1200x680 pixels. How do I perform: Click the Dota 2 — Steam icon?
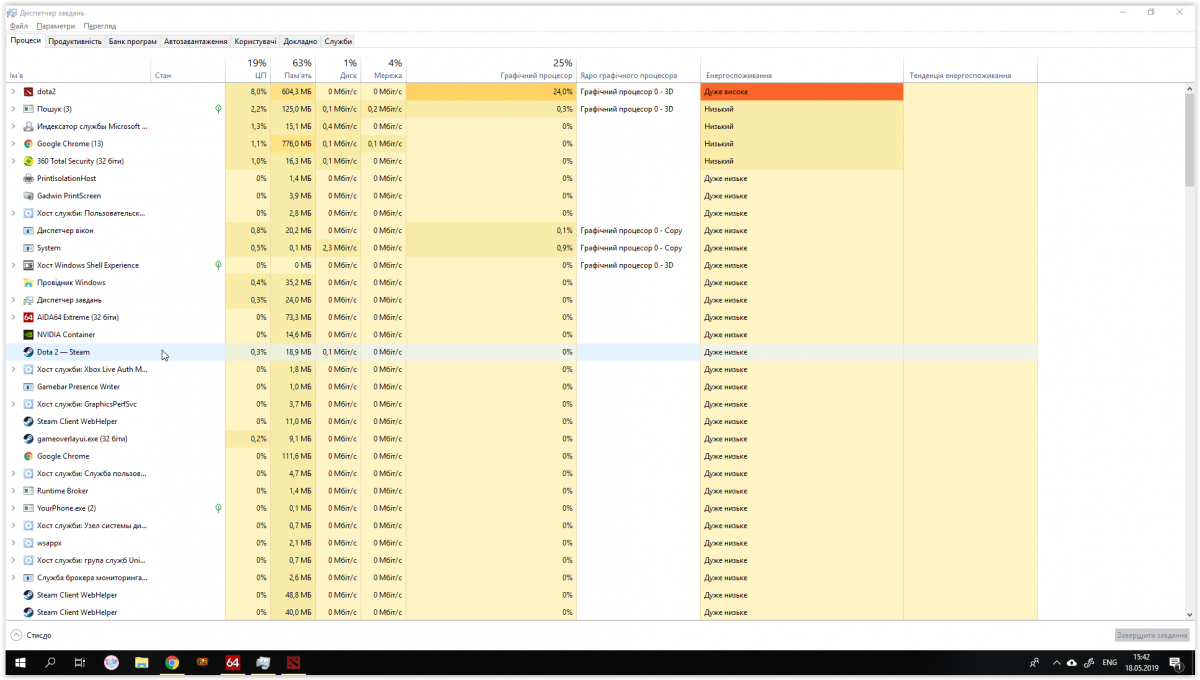28,352
